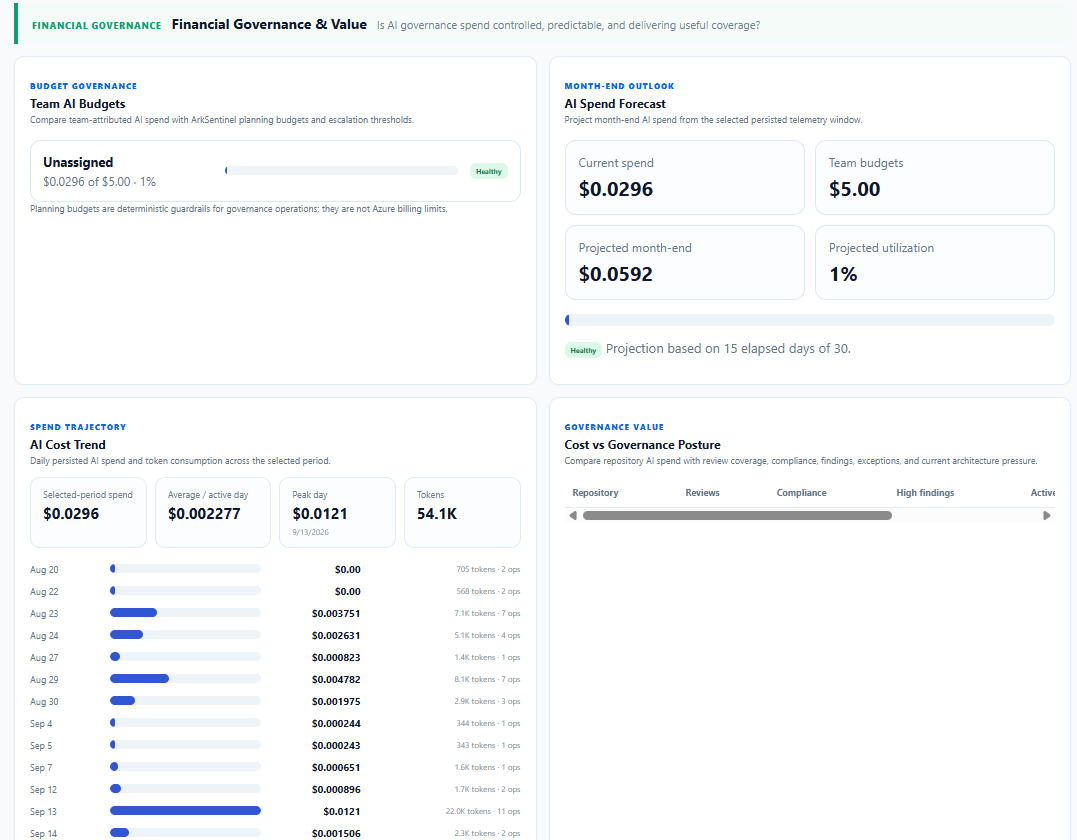
Task: Click '22.0K tokens · 11 ops' text
Action: (483, 811)
